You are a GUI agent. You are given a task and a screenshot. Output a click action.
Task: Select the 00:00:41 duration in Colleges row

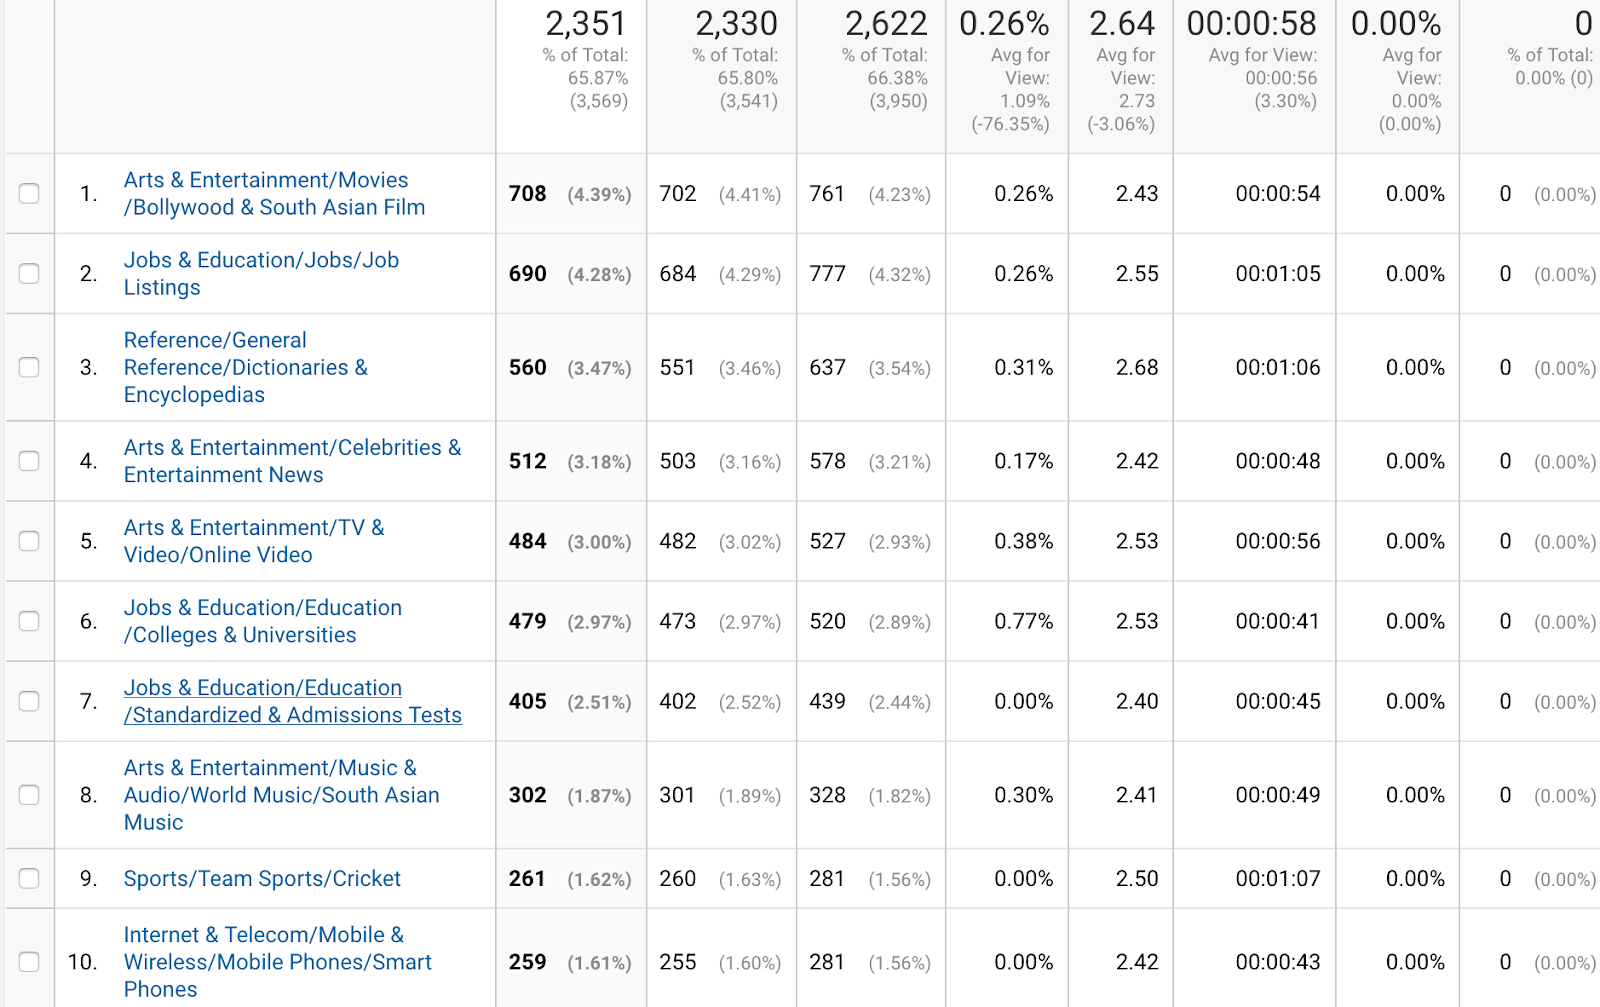(1278, 621)
